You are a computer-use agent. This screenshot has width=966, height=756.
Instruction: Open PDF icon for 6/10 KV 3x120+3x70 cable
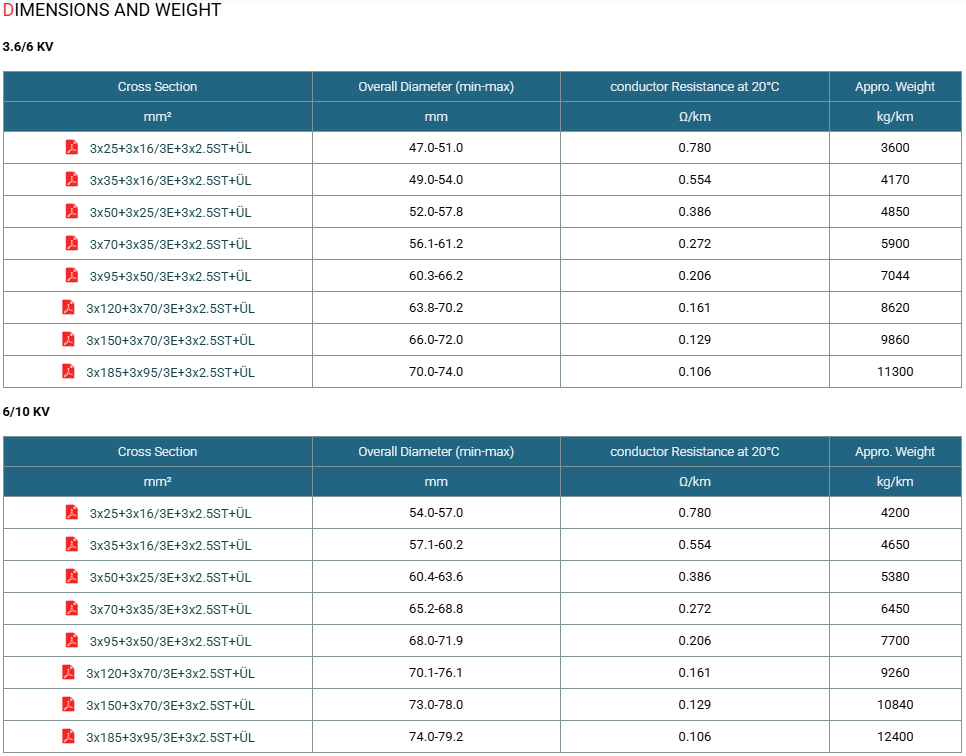click(x=68, y=672)
